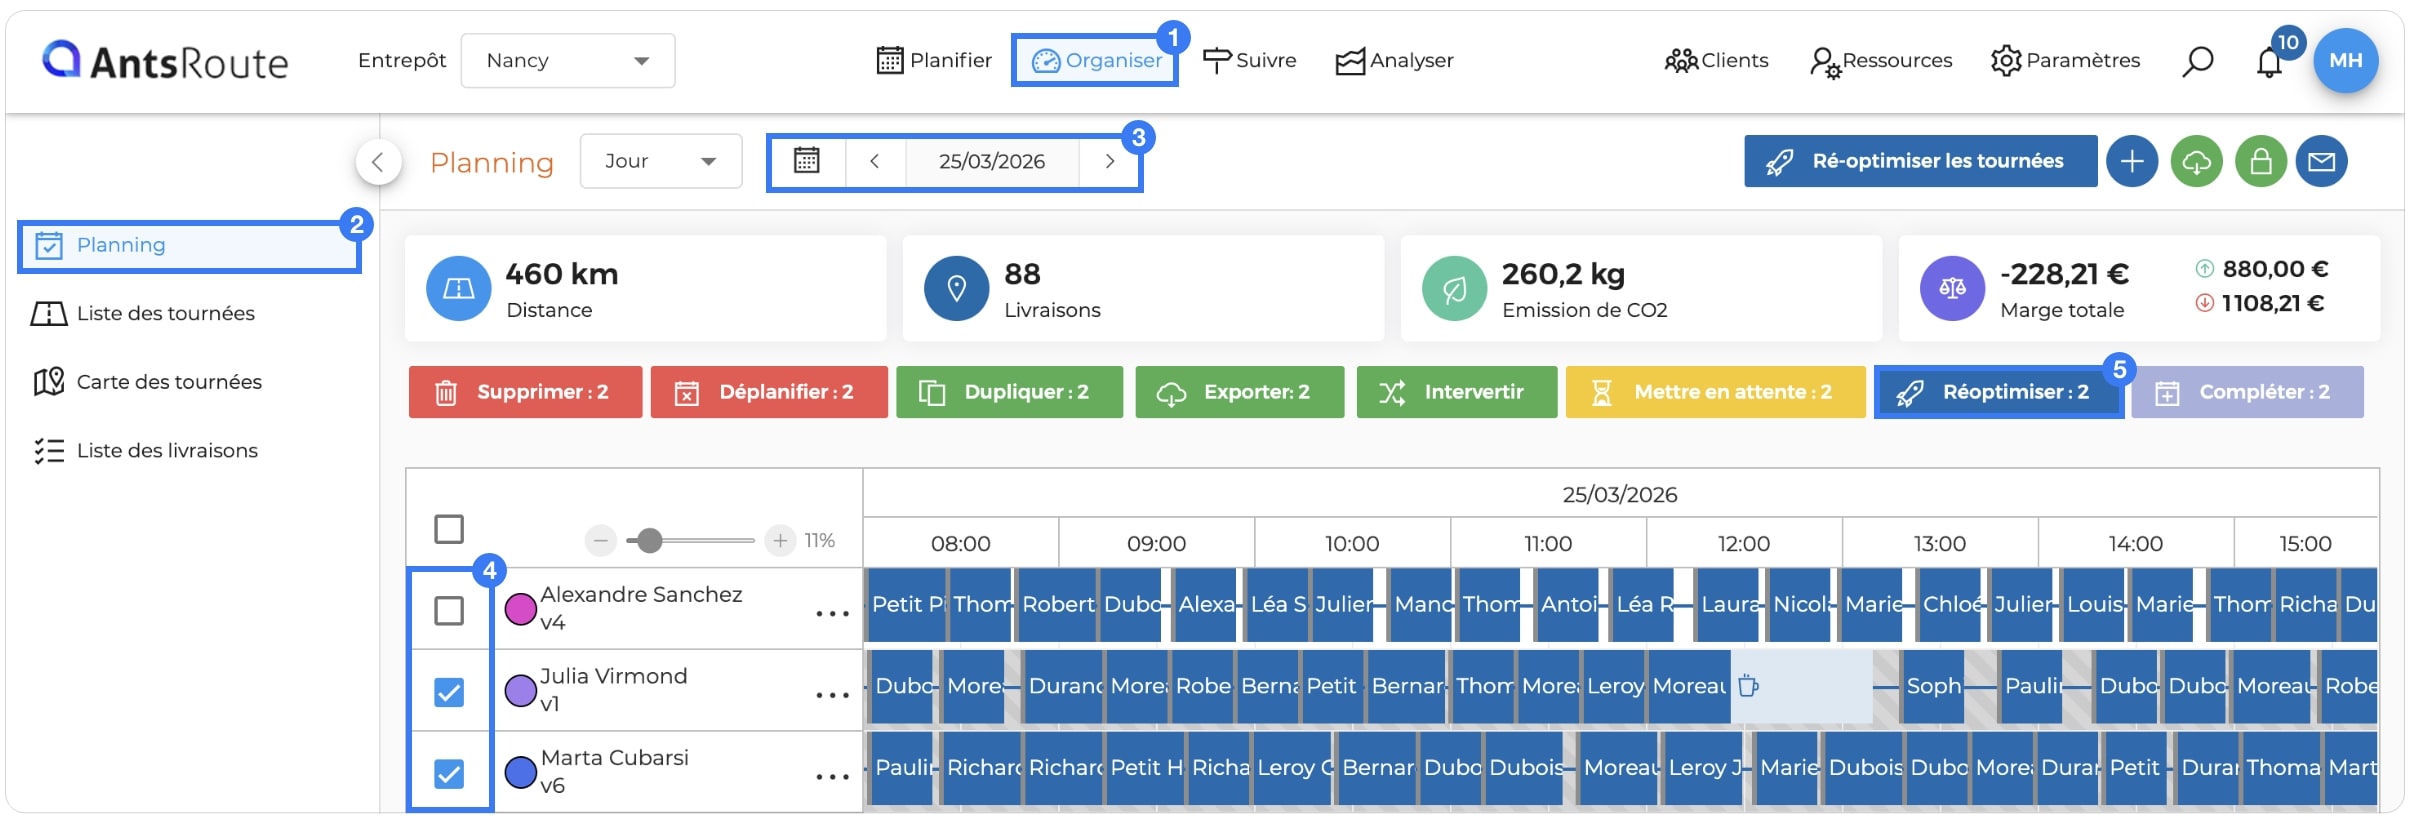Click the timeline zoom slider handle
2410x823 pixels.
coord(650,541)
